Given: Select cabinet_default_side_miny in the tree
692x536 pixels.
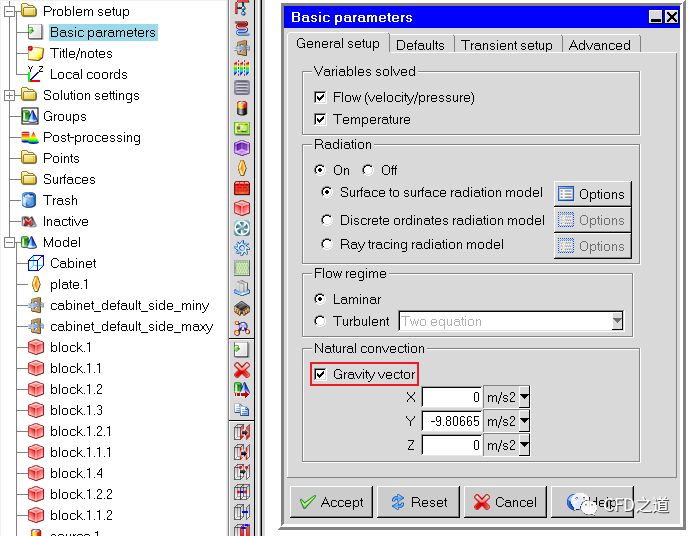Looking at the screenshot, I should coord(129,305).
